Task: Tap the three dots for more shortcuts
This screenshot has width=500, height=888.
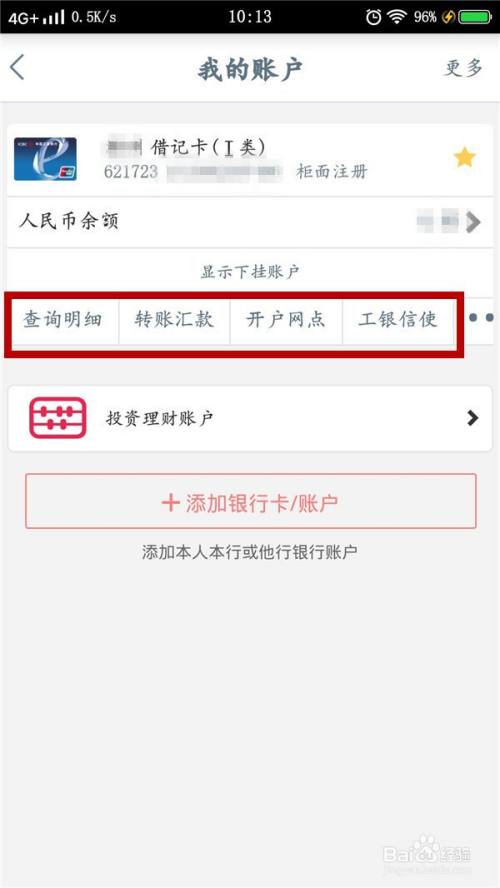Action: click(481, 318)
